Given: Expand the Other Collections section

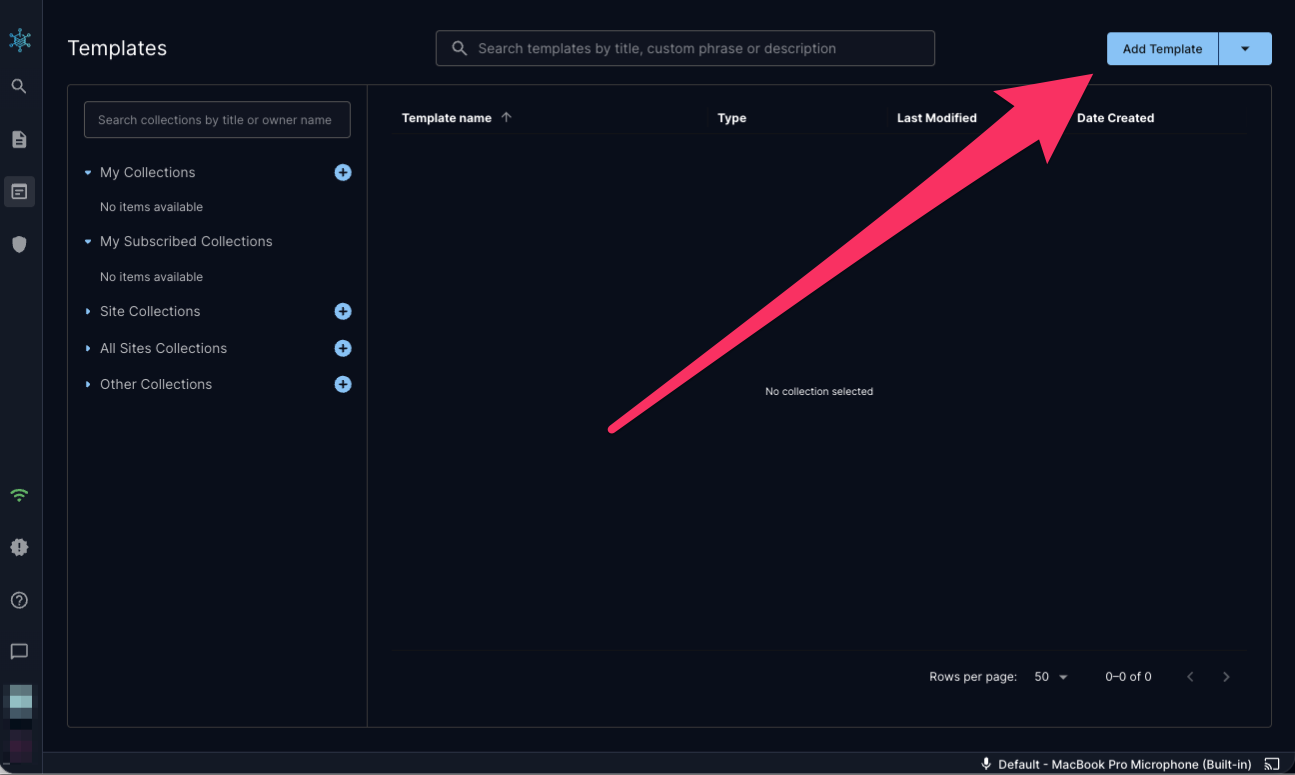Looking at the screenshot, I should tap(88, 385).
